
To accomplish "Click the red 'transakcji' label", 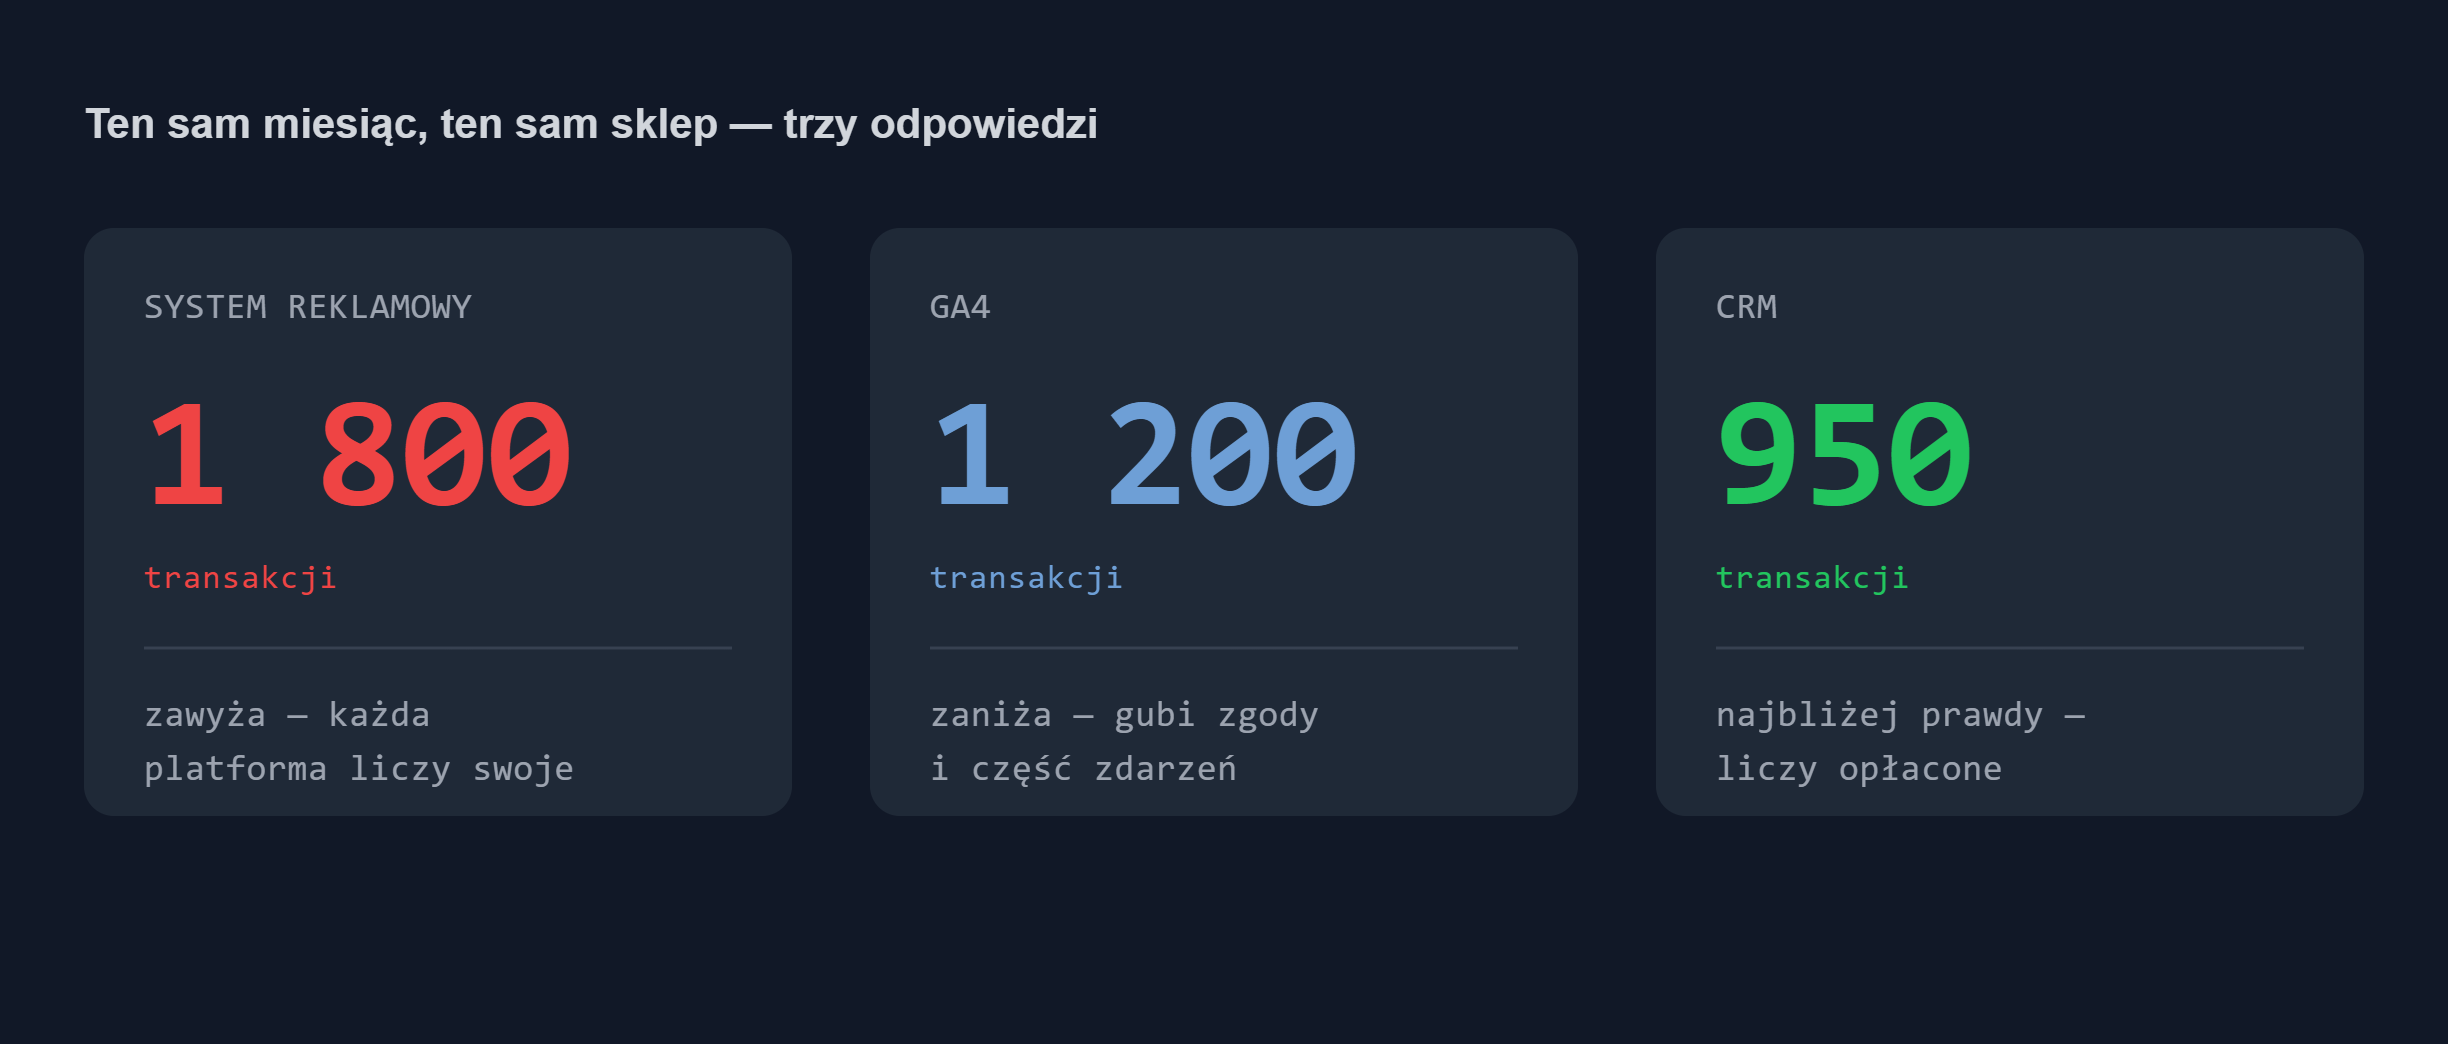I will [240, 578].
